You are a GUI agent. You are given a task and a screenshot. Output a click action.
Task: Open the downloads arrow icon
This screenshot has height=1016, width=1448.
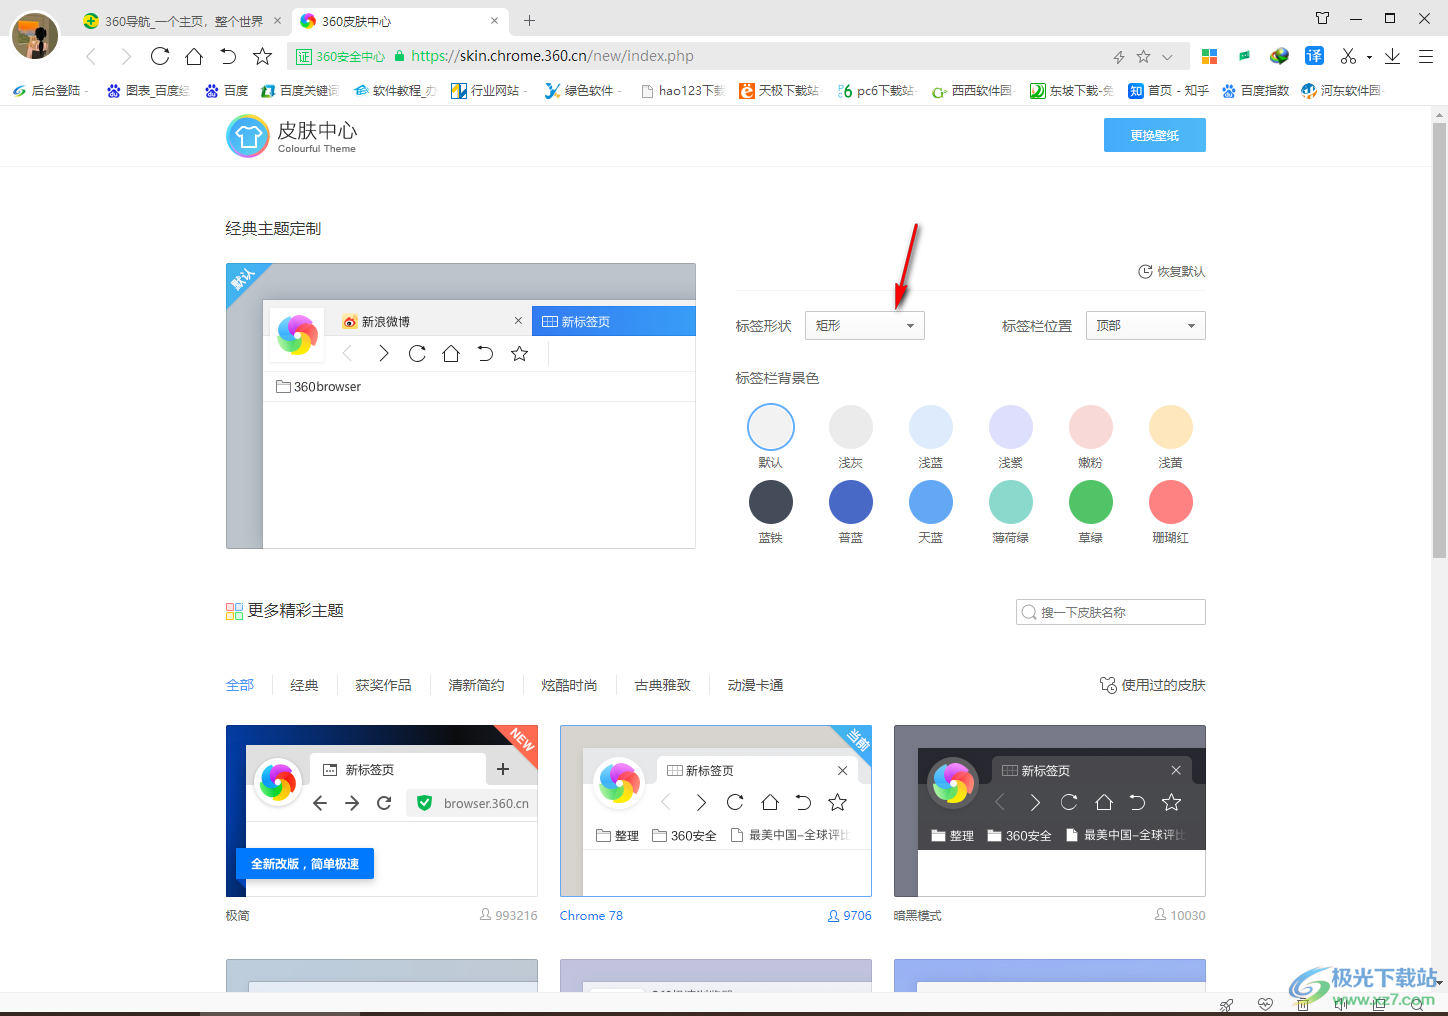tap(1392, 56)
